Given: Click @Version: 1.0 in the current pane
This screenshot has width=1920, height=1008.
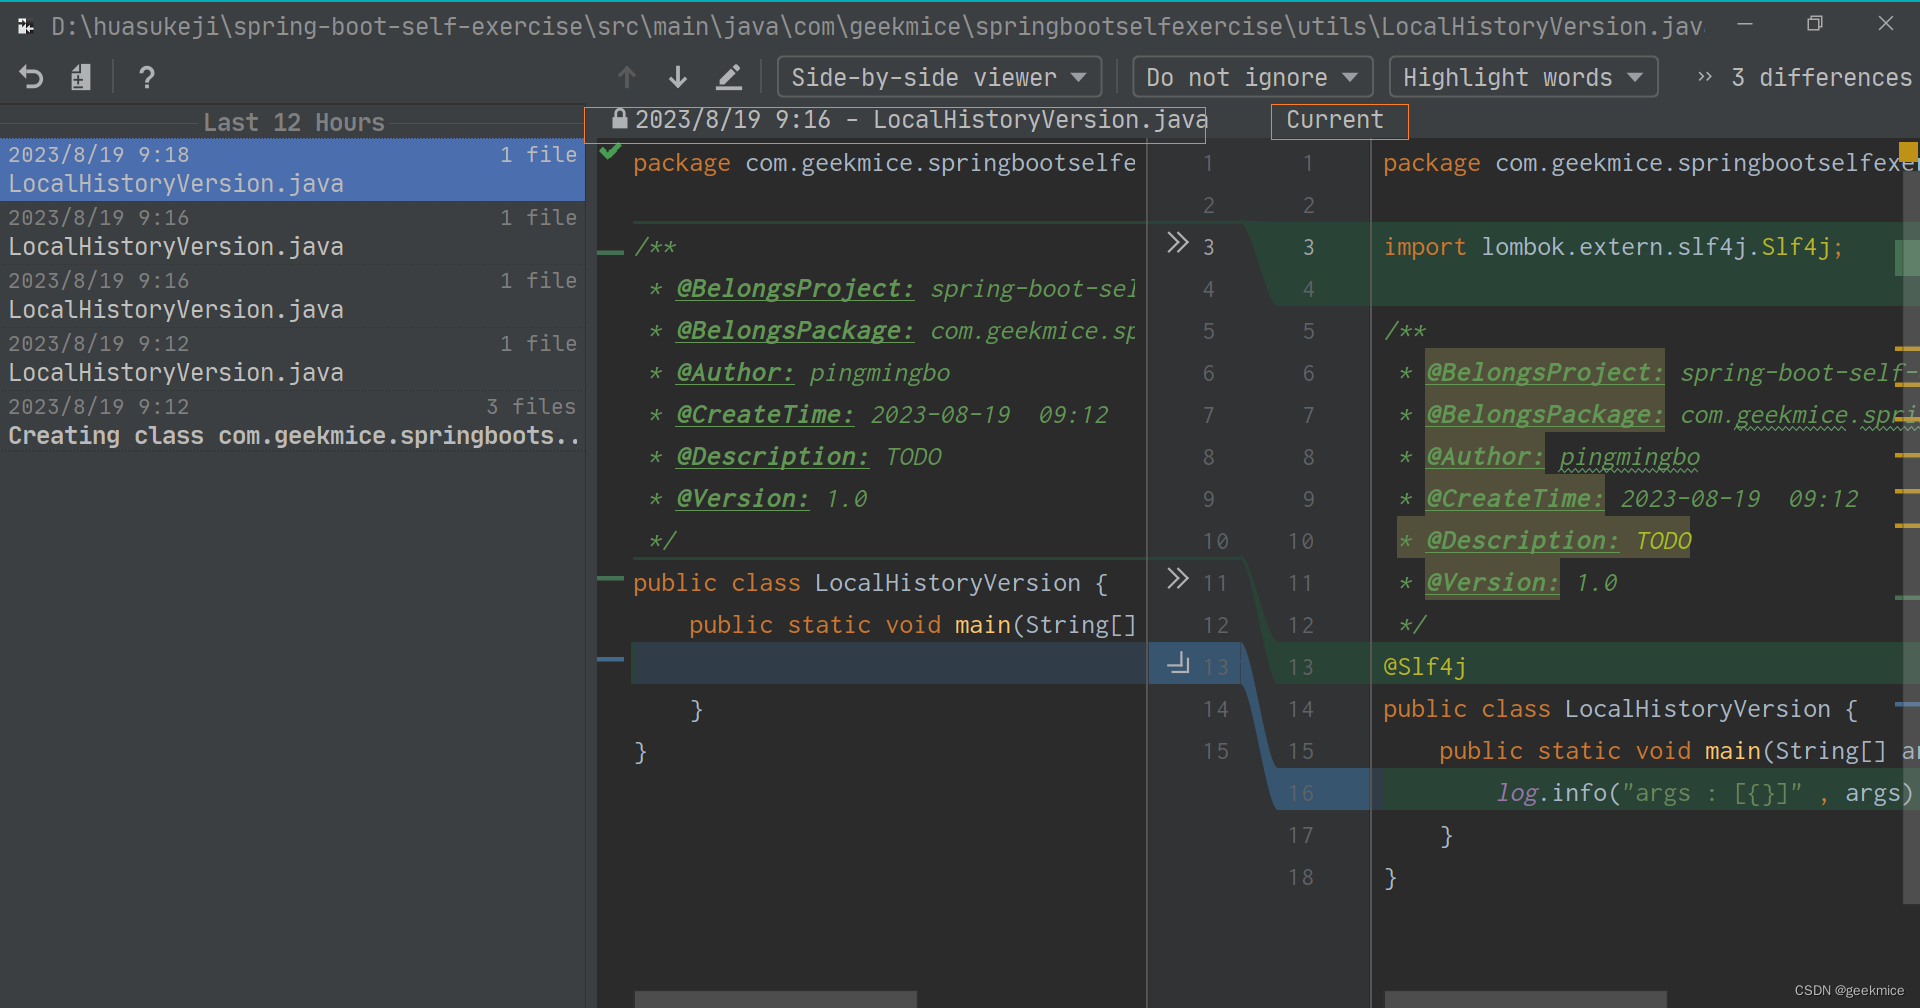Looking at the screenshot, I should click(x=1521, y=583).
